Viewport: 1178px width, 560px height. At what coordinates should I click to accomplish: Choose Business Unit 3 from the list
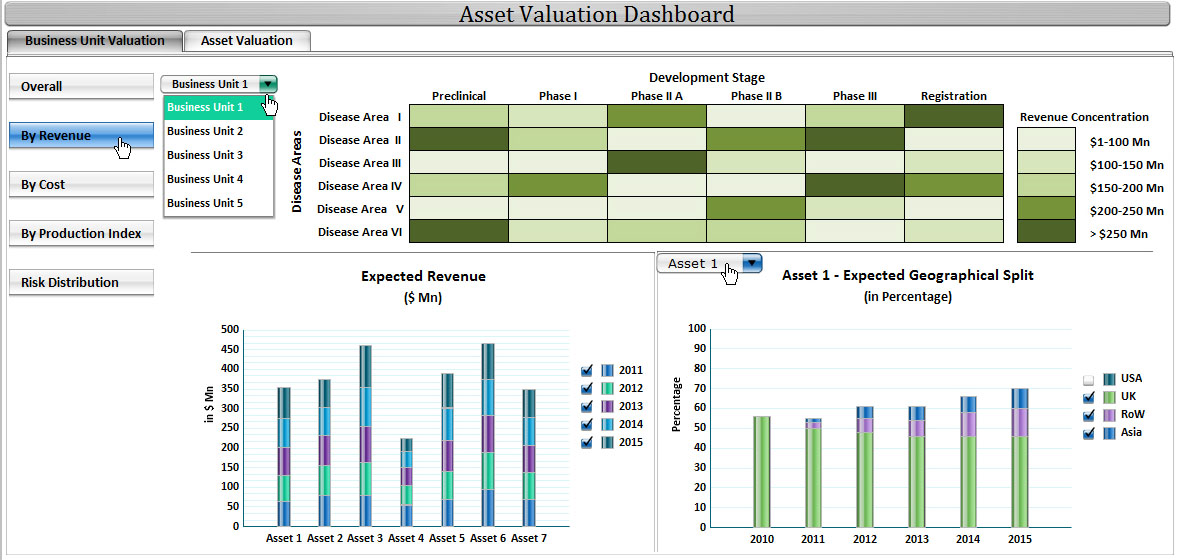point(205,155)
